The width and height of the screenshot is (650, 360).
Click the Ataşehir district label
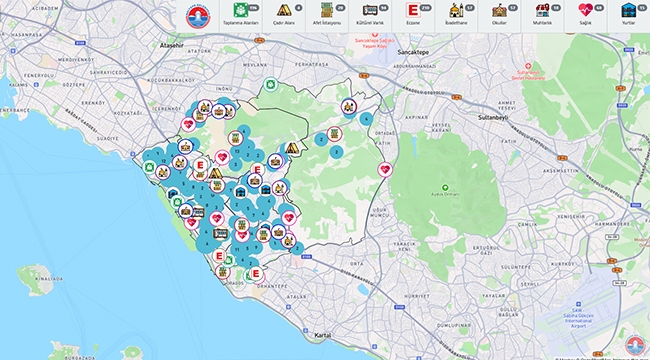coord(172,46)
